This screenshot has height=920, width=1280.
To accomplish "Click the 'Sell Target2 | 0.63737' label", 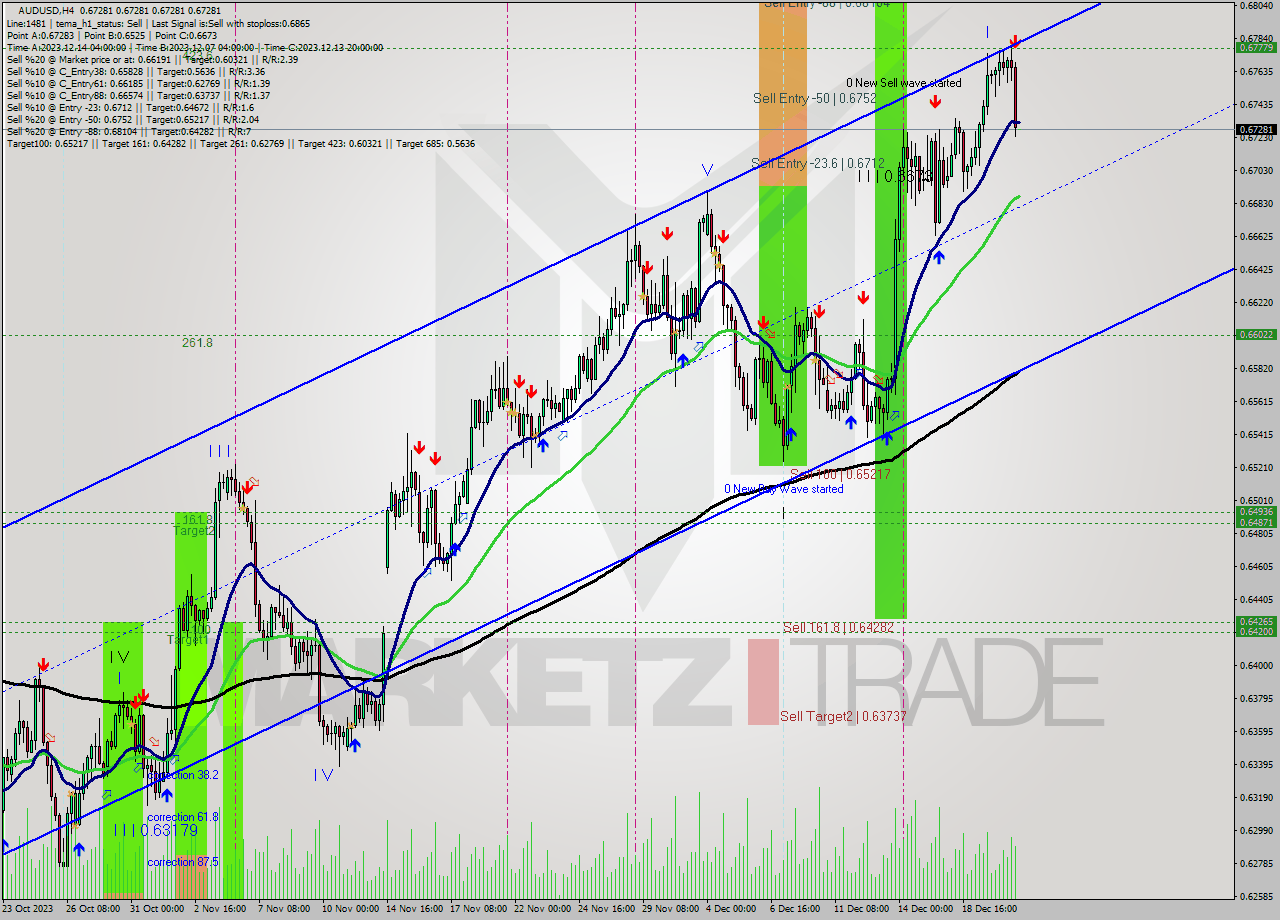I will click(x=843, y=716).
